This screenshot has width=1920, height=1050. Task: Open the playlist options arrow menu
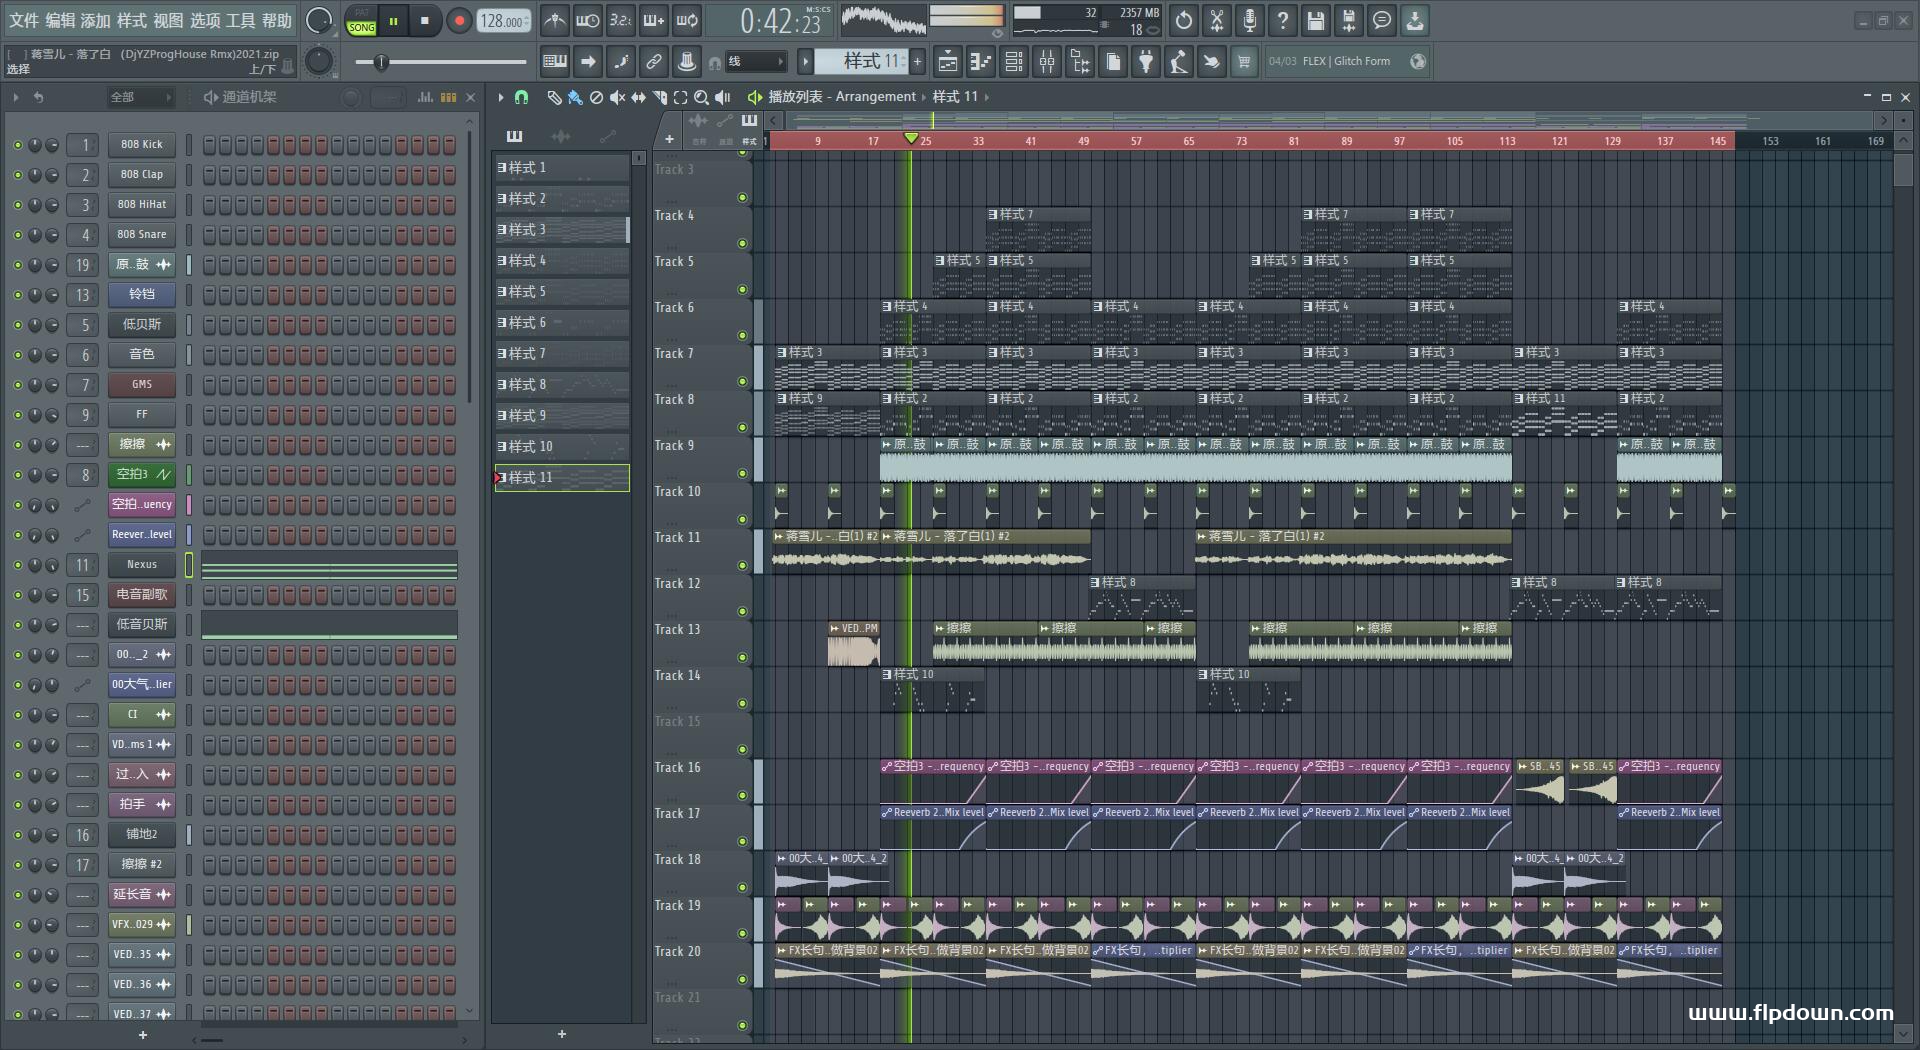click(x=501, y=97)
